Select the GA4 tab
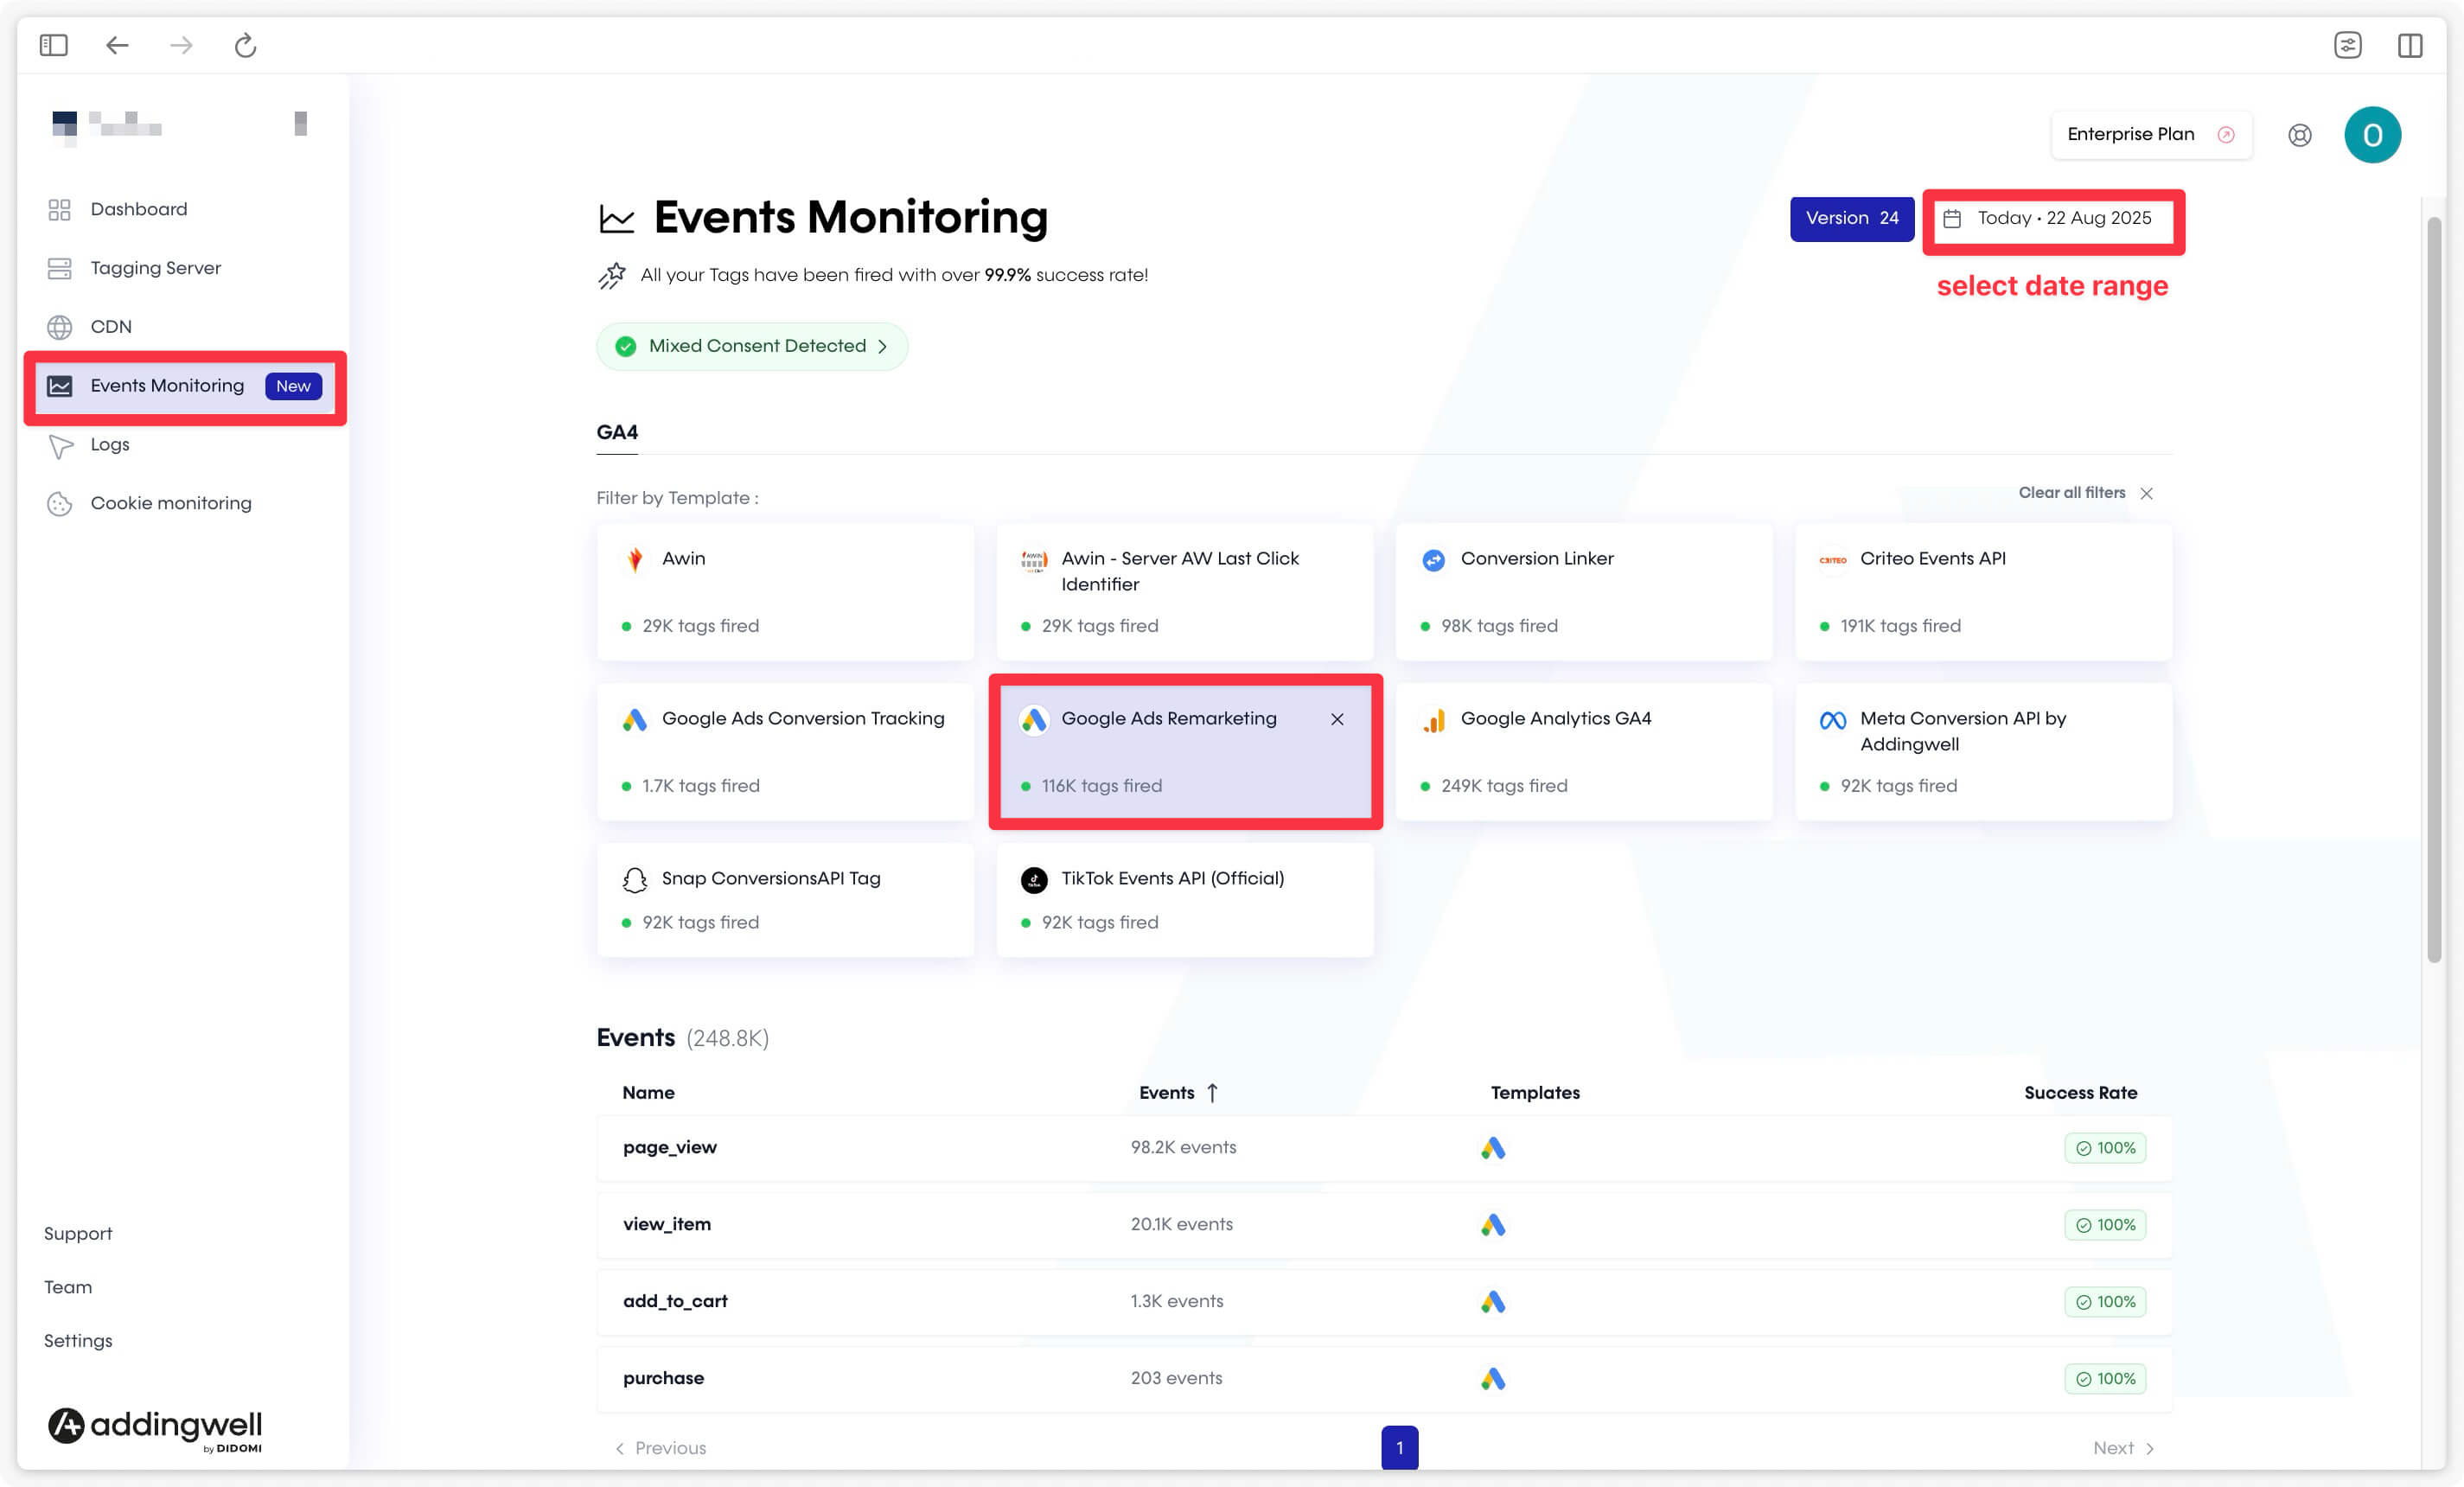This screenshot has height=1487, width=2464. pyautogui.click(x=617, y=433)
